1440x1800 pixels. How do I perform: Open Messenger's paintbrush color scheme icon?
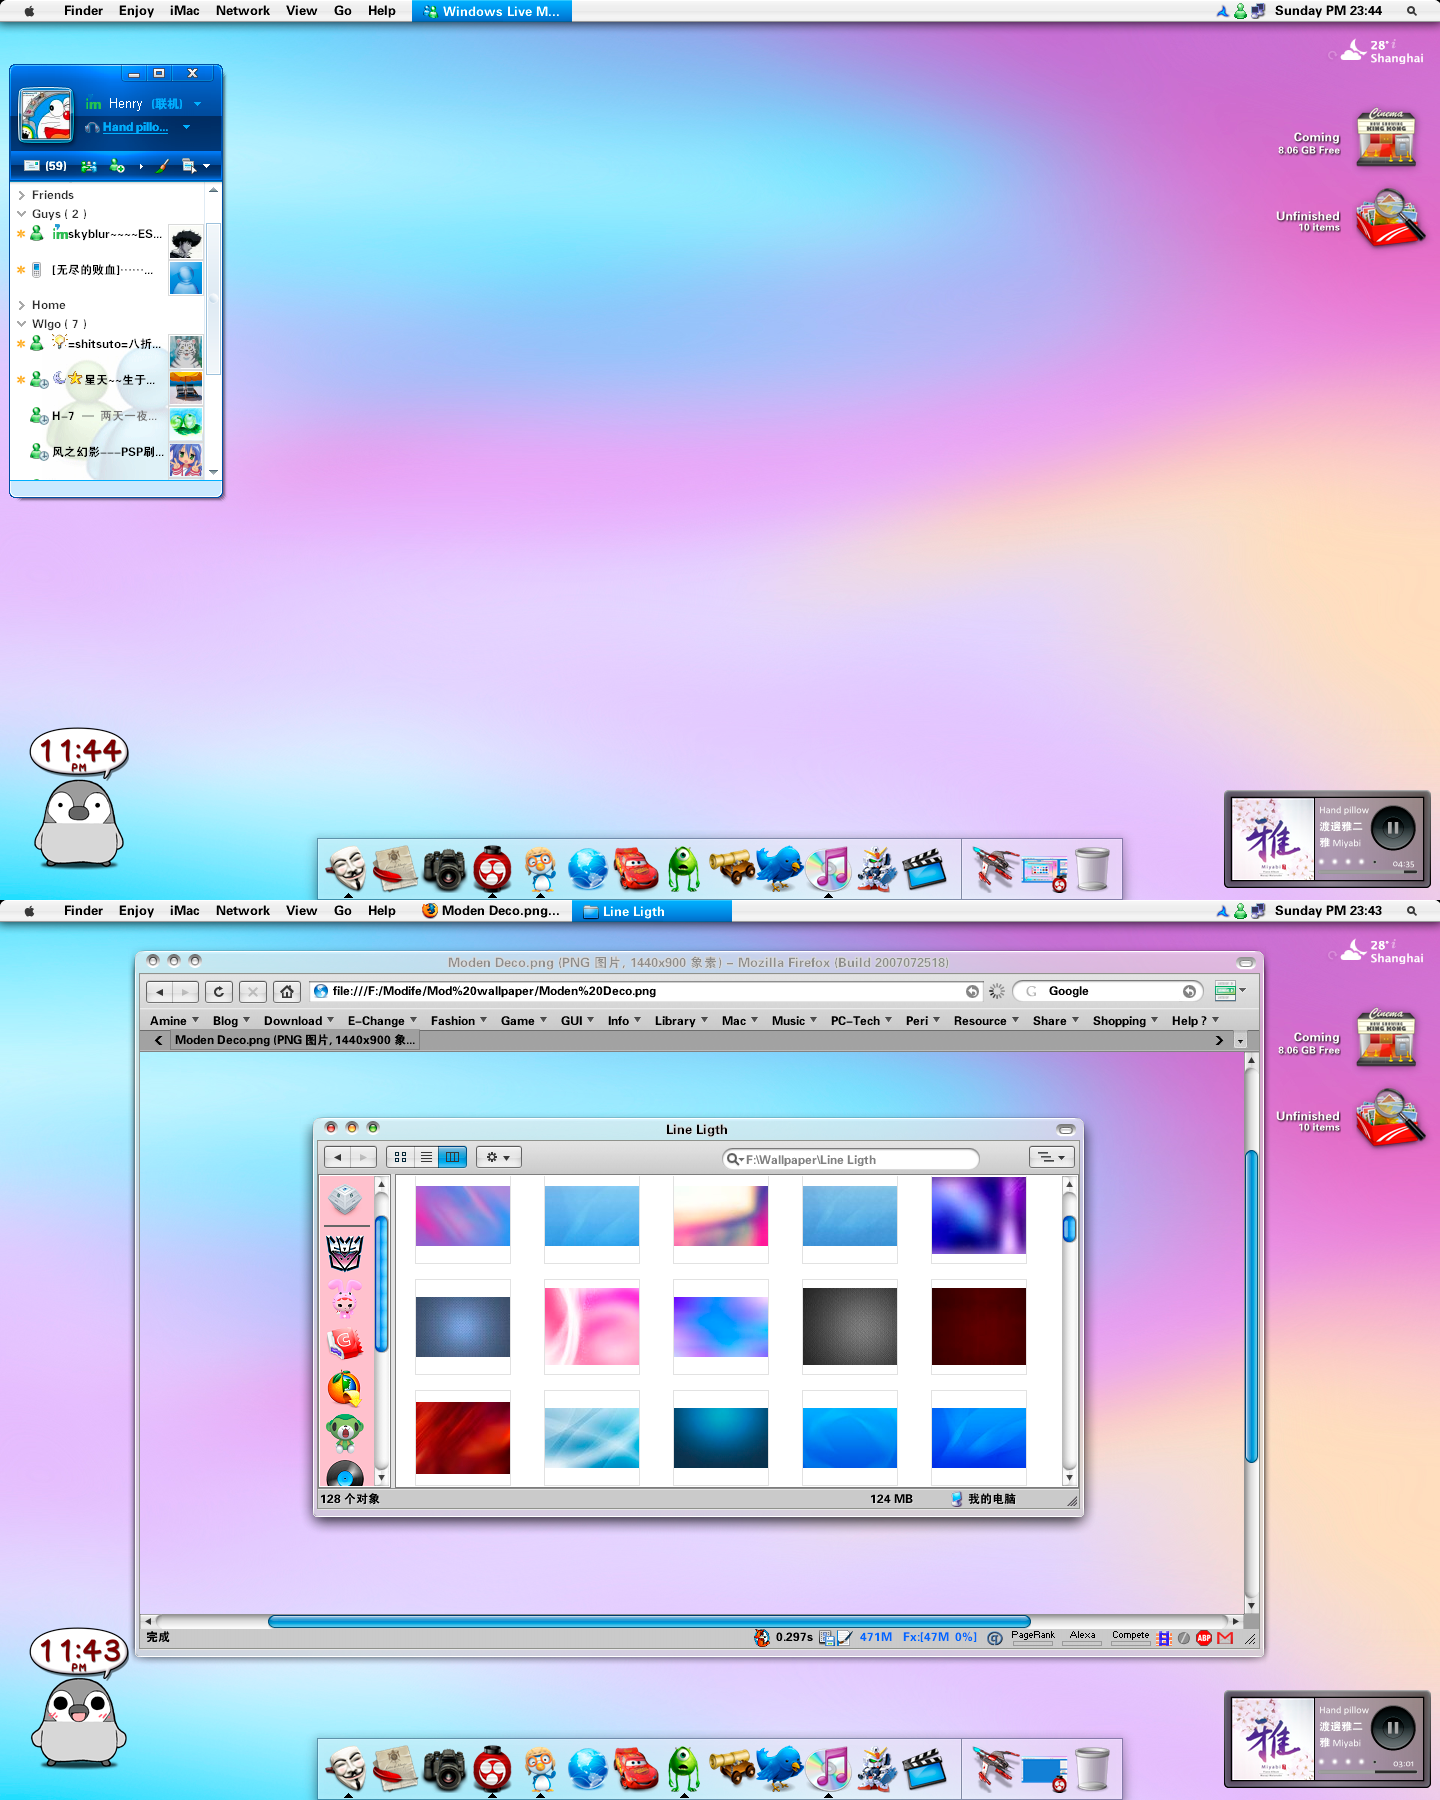162,166
